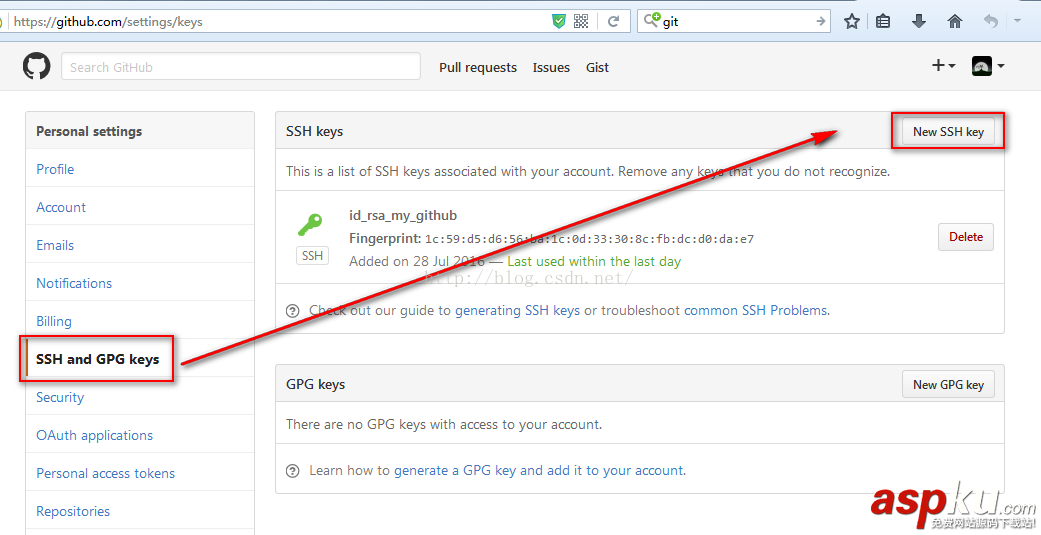
Task: Click There are no GPG keys text
Action: coord(444,424)
